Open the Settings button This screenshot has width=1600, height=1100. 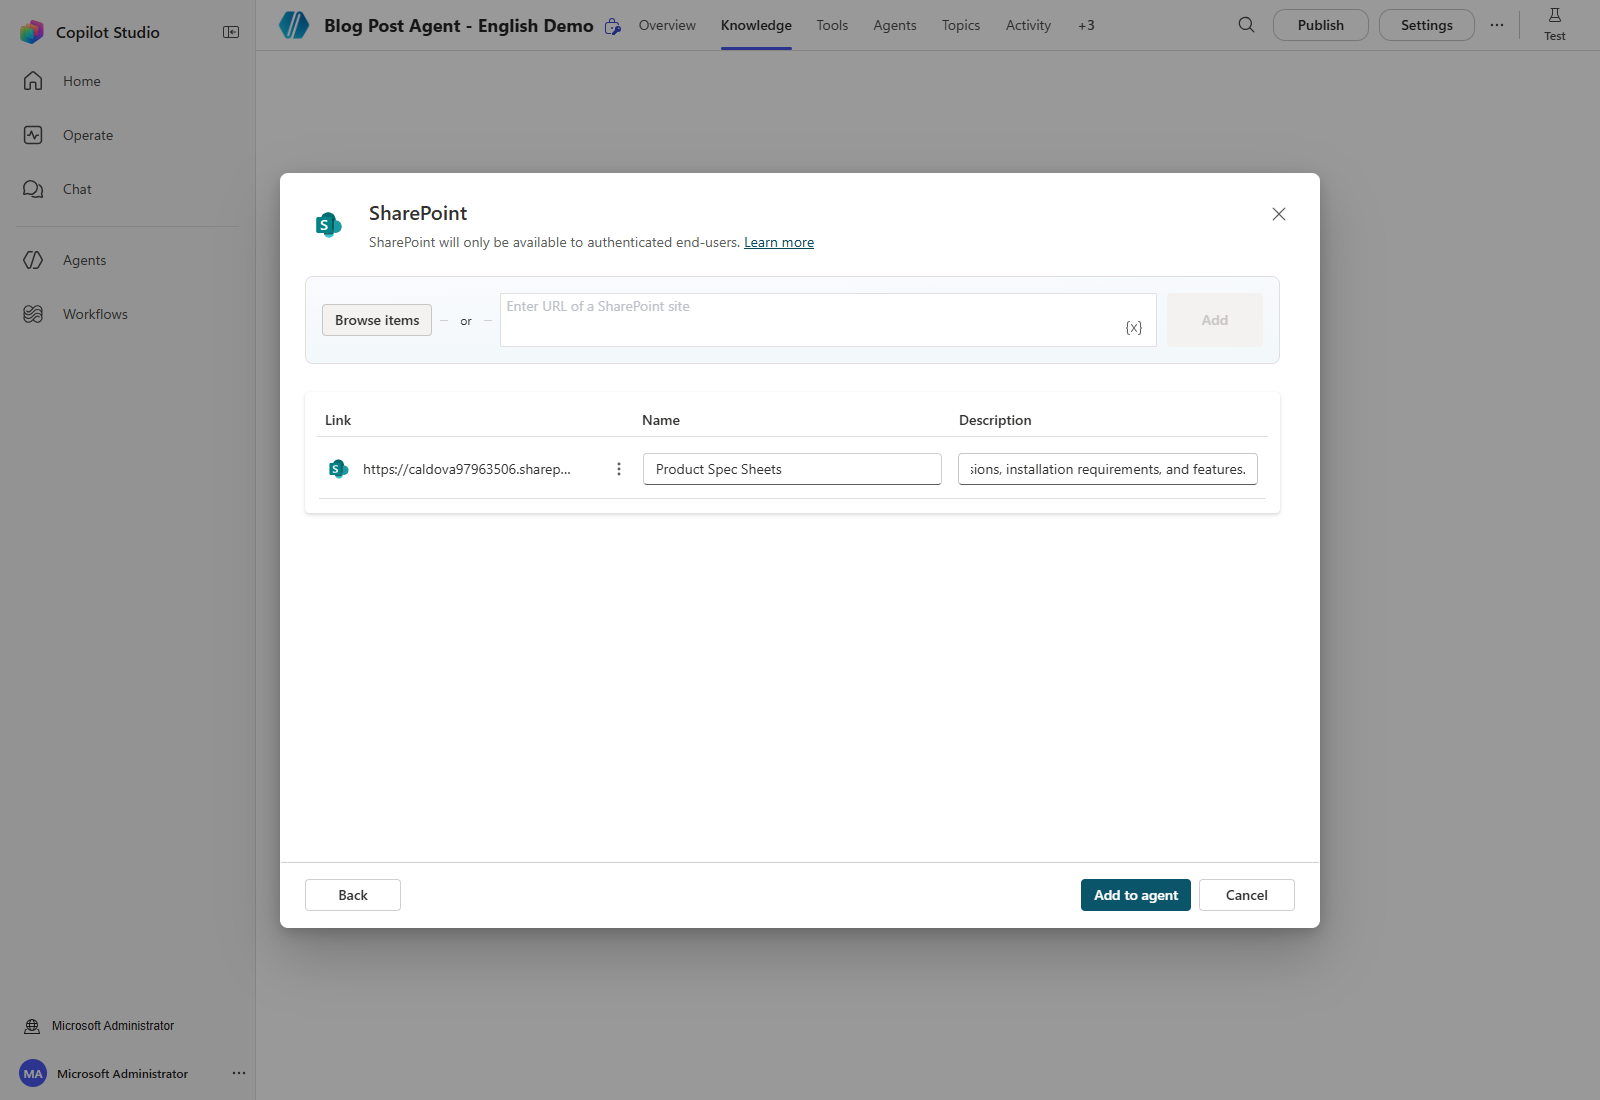click(x=1427, y=25)
